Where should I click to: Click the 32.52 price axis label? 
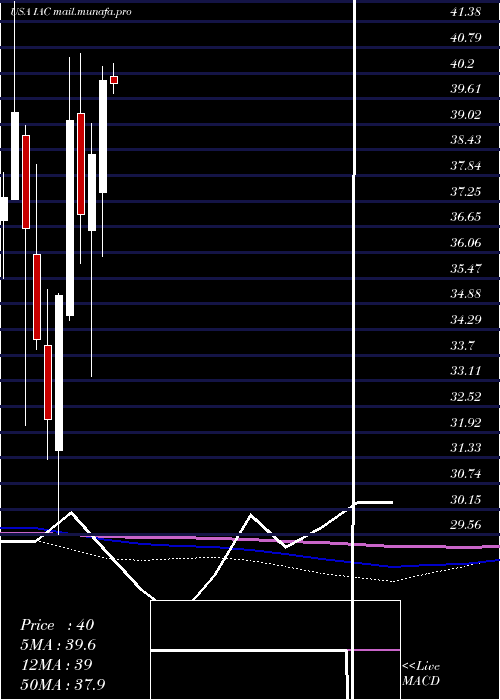[x=466, y=396]
